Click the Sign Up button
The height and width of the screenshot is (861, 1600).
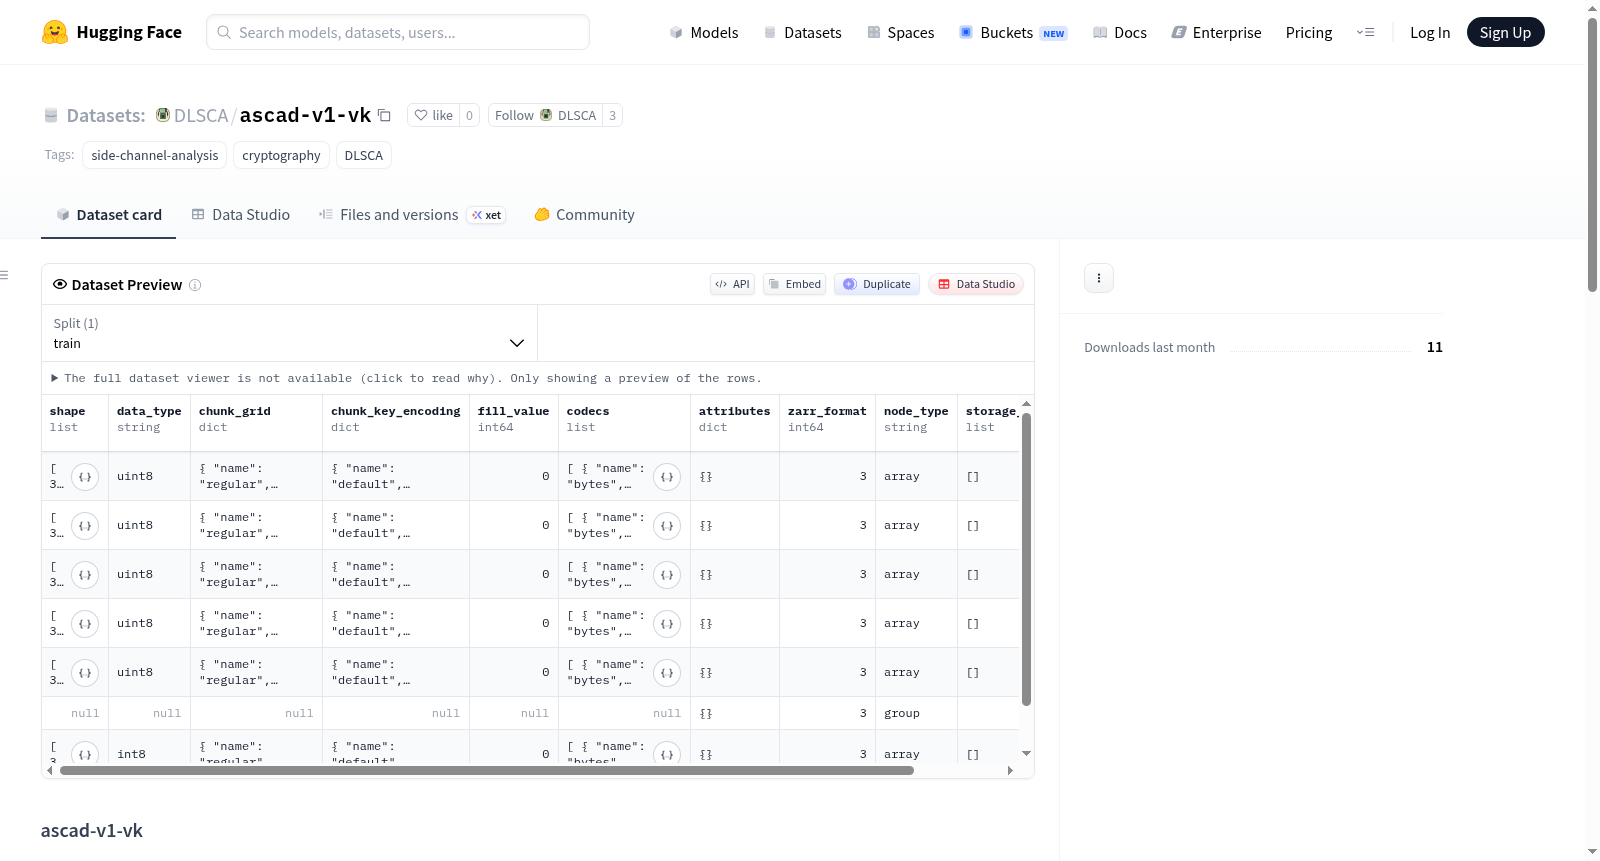coord(1505,32)
